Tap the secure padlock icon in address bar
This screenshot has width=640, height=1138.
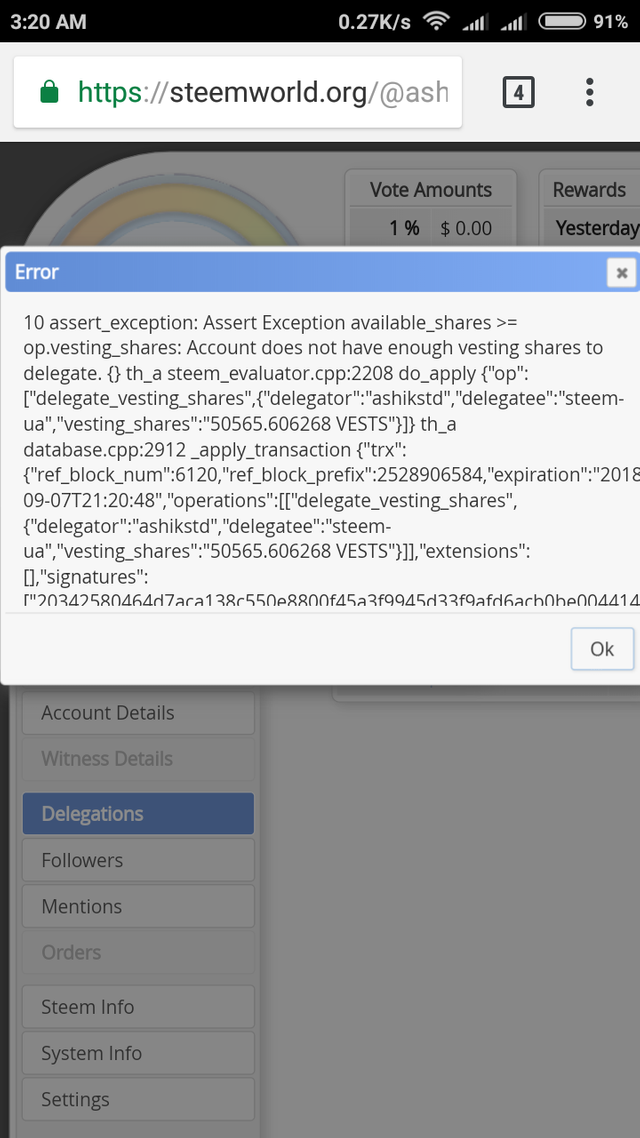click(x=49, y=93)
